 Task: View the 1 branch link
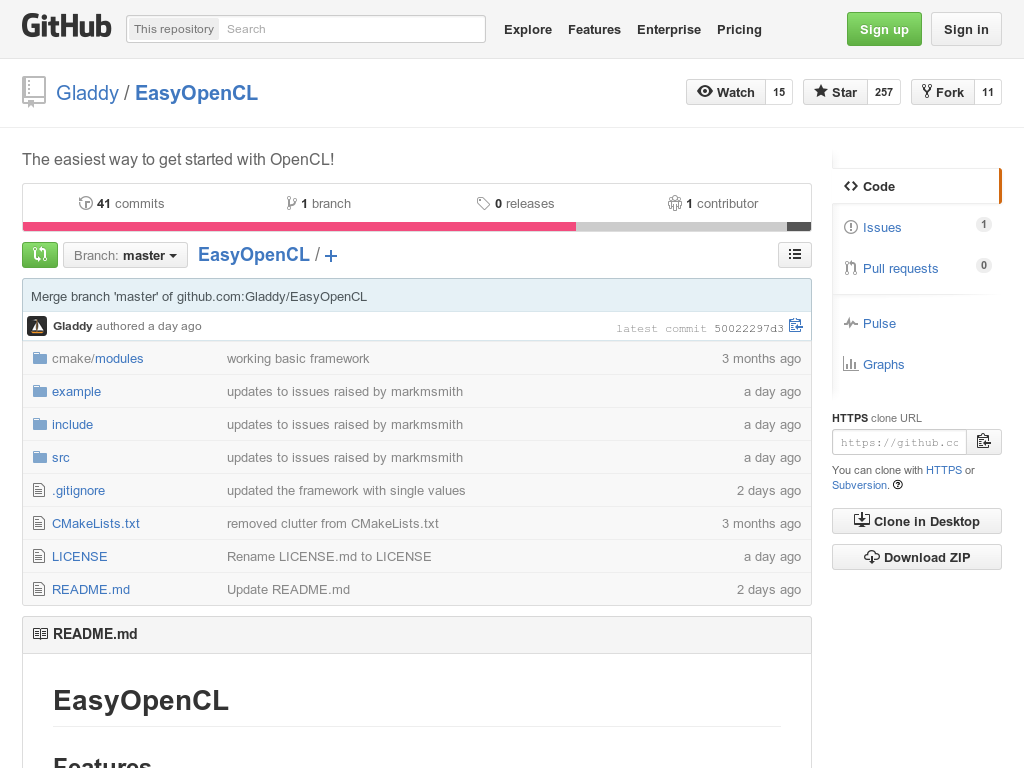[x=319, y=204]
